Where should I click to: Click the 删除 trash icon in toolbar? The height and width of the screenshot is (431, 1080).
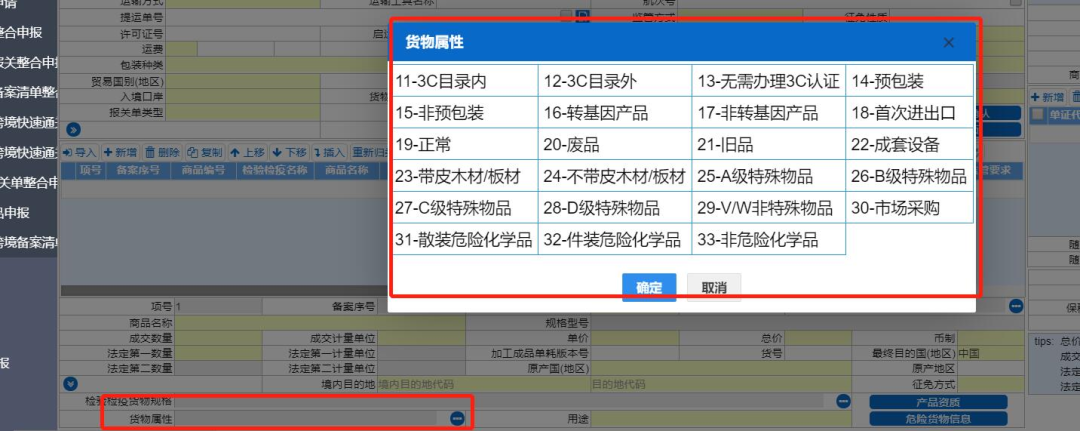click(x=162, y=152)
